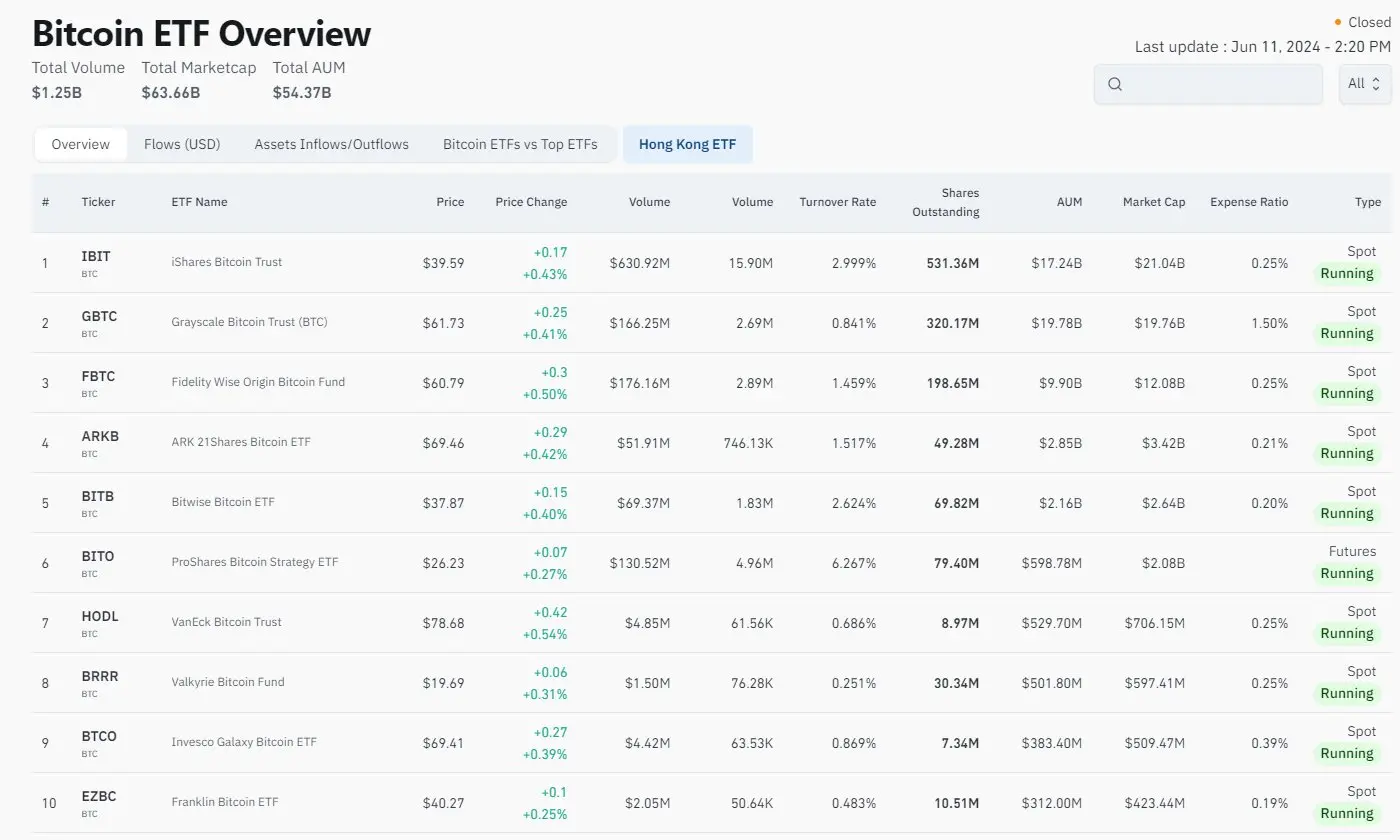Toggle sort on Shares Outstanding column
The height and width of the screenshot is (840, 1400).
tap(945, 202)
